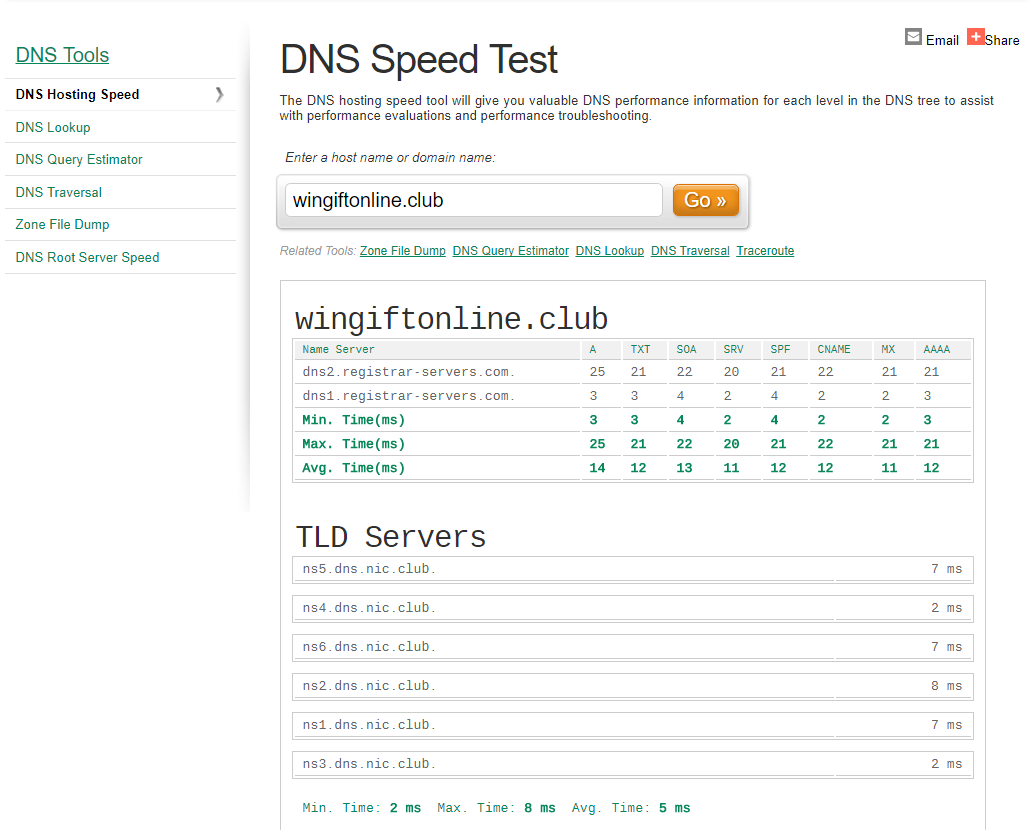Click the DNS Speed Test page title

[x=419, y=59]
